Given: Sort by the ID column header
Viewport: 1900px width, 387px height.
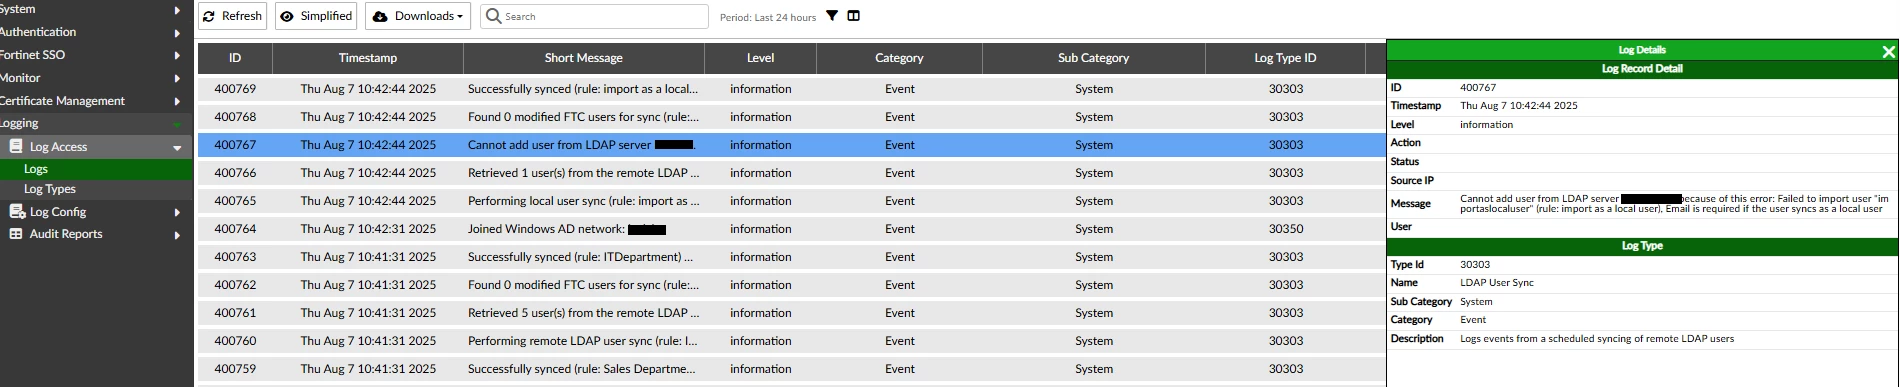Looking at the screenshot, I should point(235,58).
